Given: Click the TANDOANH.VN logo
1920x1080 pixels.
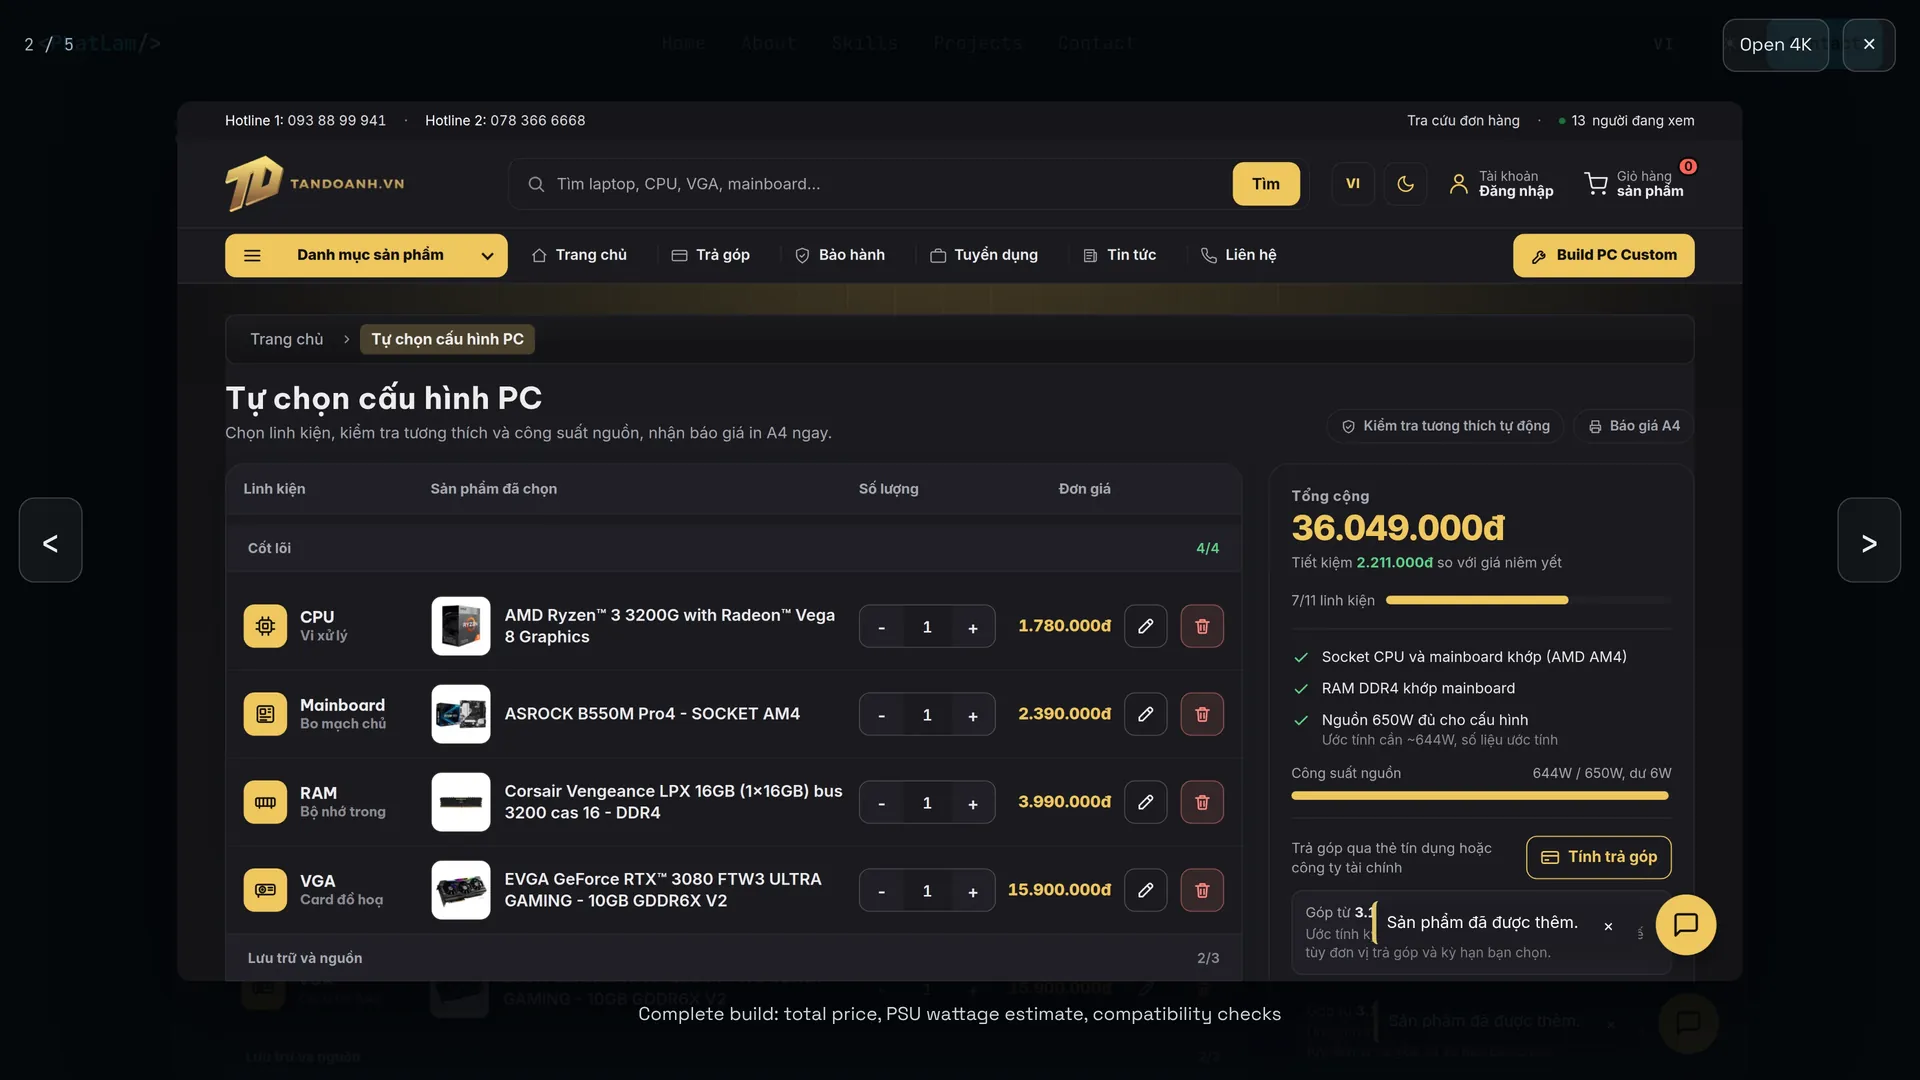Looking at the screenshot, I should click(315, 184).
